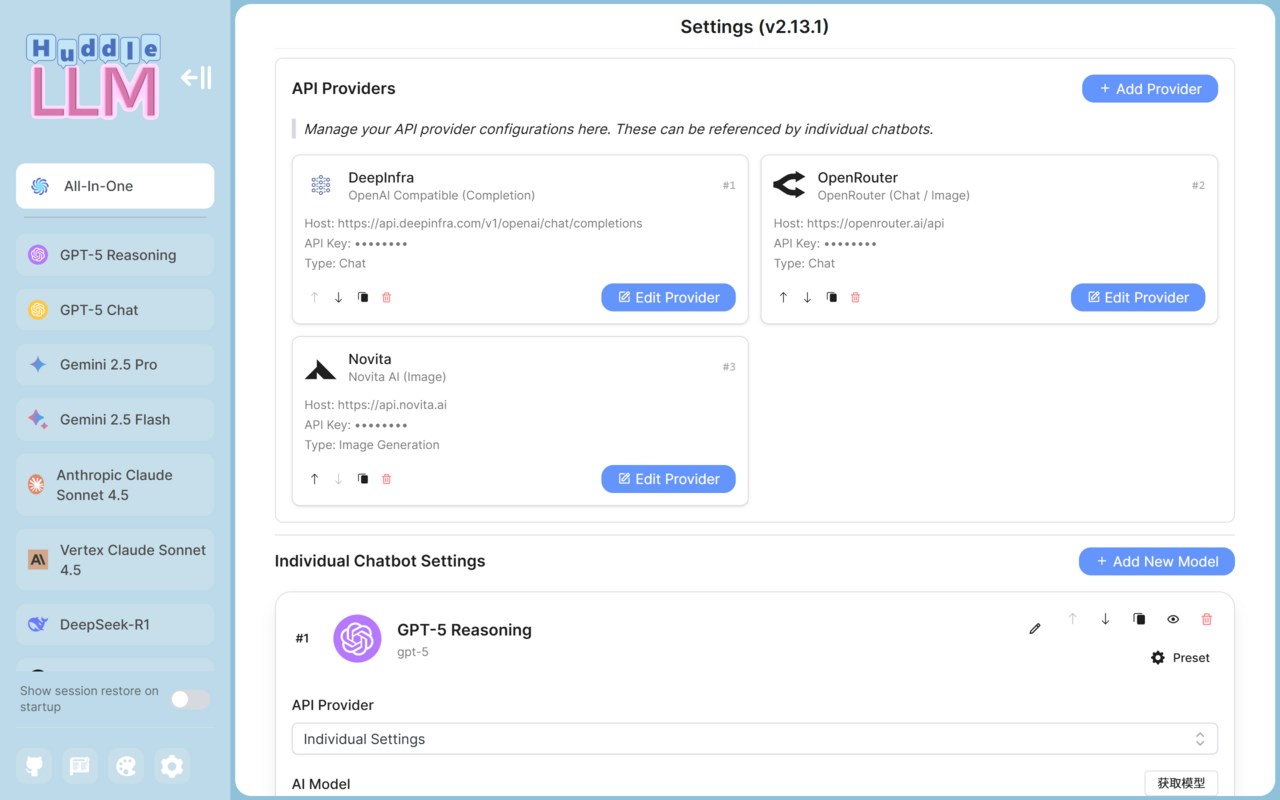Click the "API Providers" heading

[343, 89]
